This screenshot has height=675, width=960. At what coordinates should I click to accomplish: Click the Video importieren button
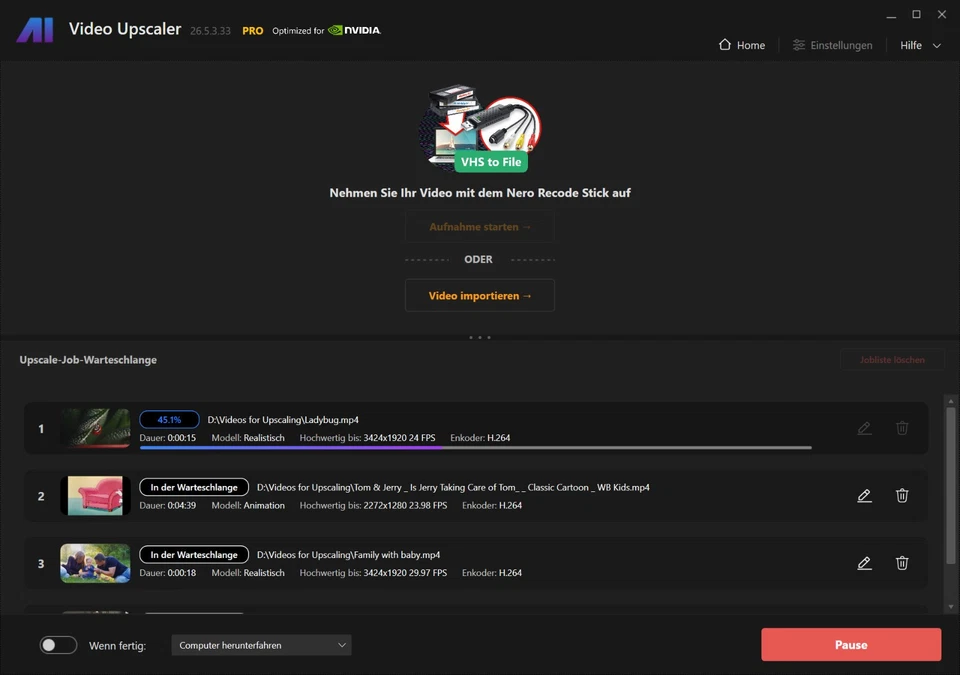[x=479, y=295]
